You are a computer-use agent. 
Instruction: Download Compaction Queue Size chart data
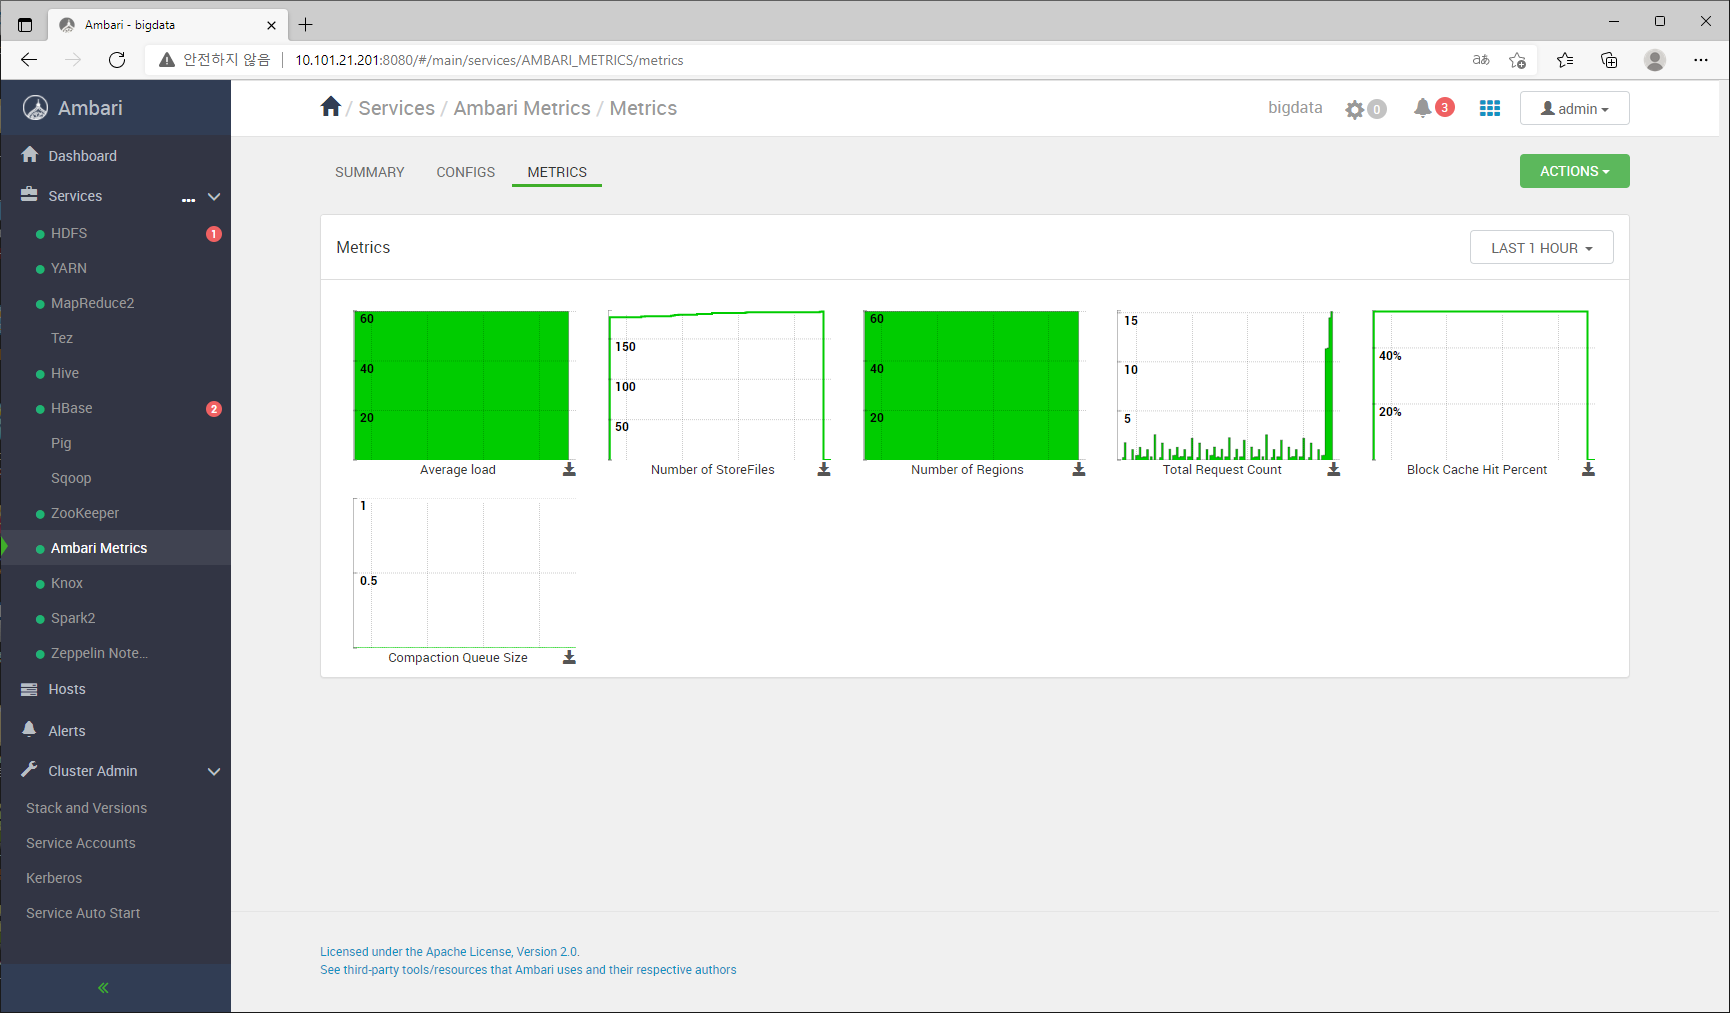[569, 657]
